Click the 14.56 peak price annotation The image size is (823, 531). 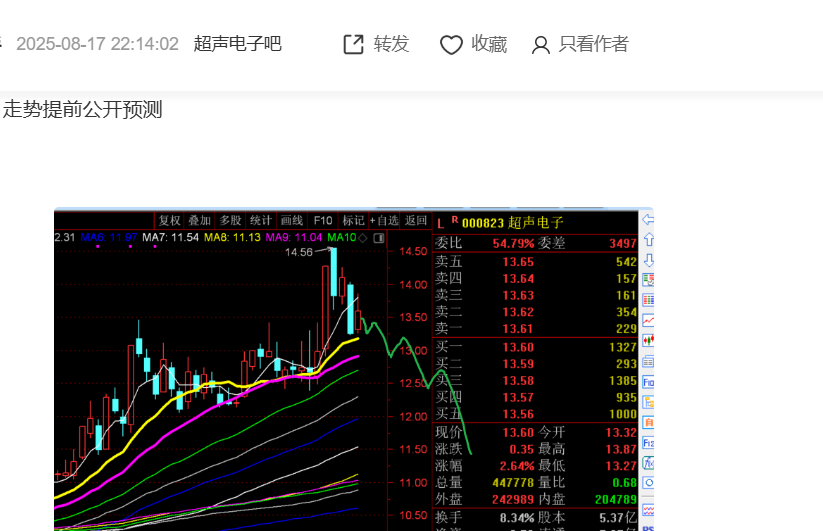(299, 252)
